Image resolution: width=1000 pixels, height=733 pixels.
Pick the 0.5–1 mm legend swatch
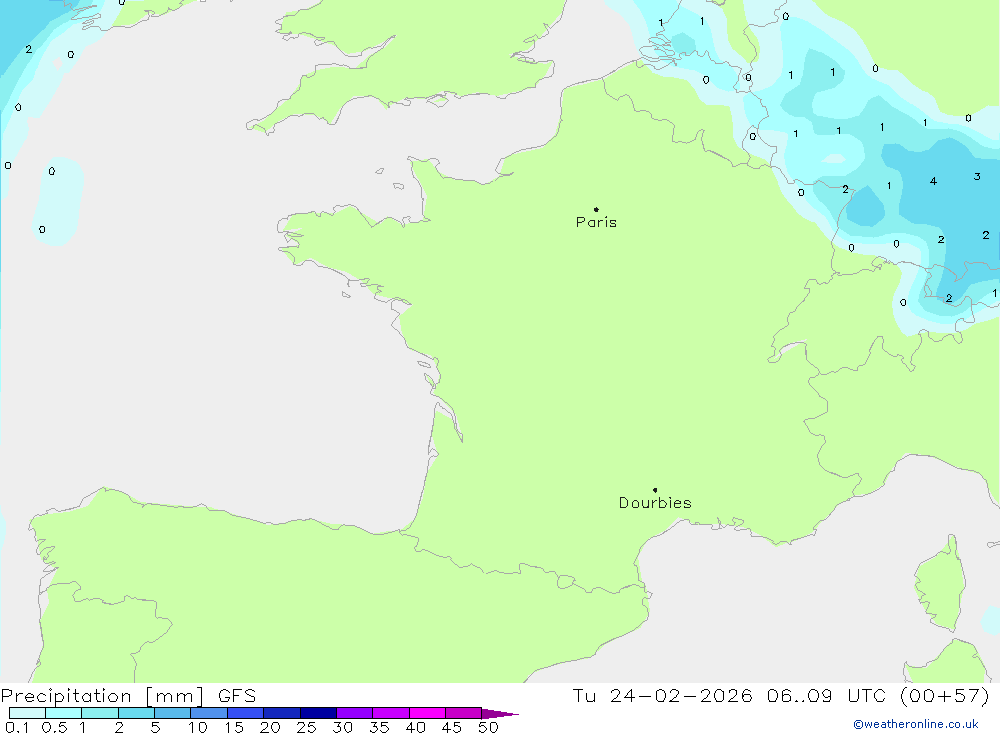point(64,713)
